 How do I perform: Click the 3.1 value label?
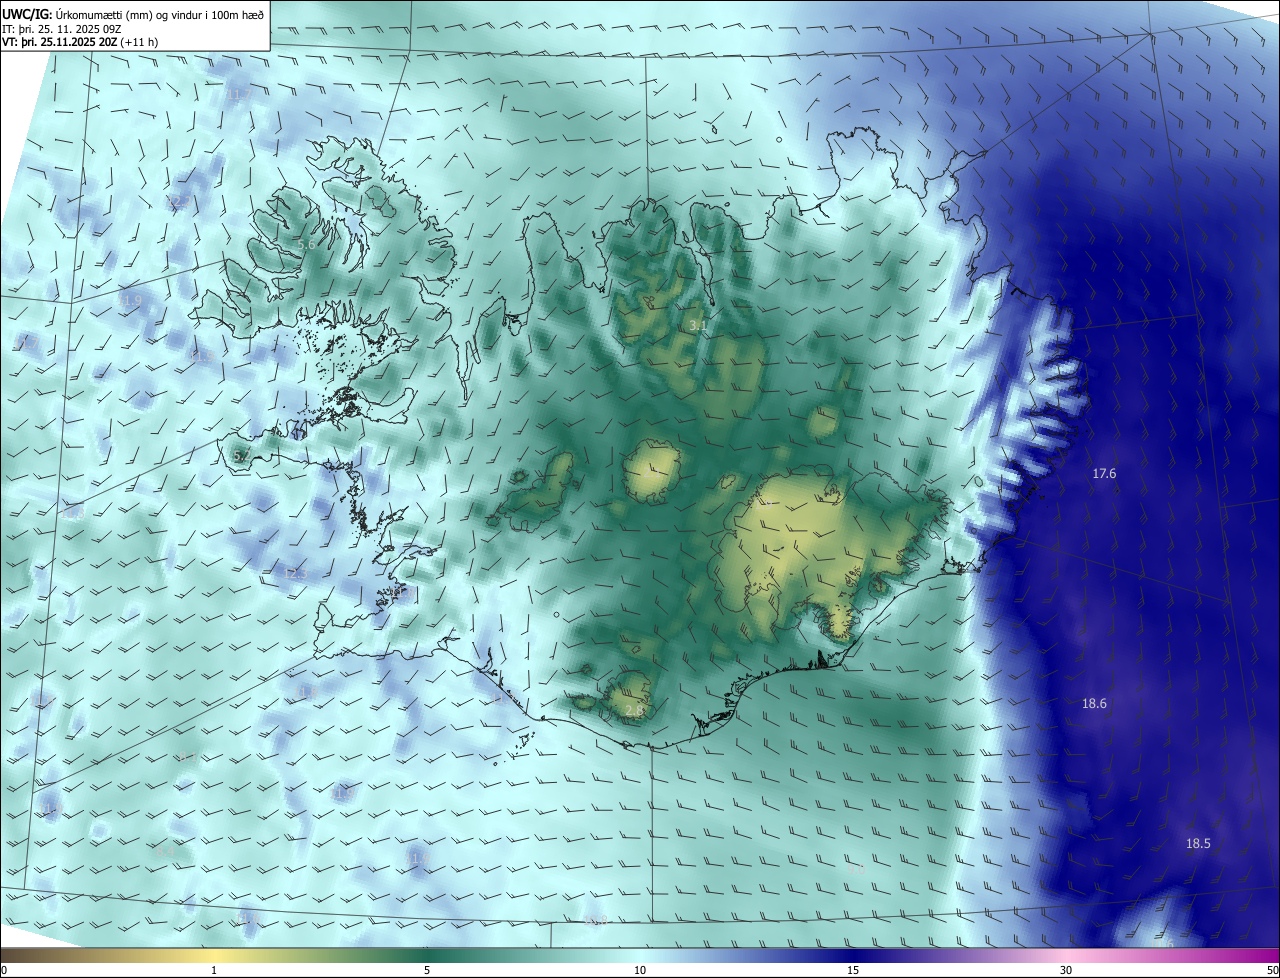(x=698, y=326)
